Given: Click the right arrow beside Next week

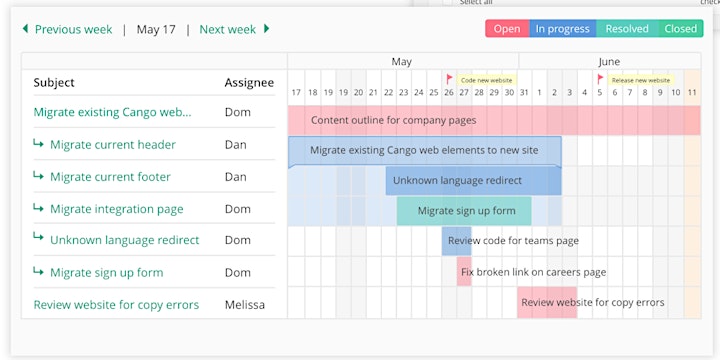Looking at the screenshot, I should [266, 29].
